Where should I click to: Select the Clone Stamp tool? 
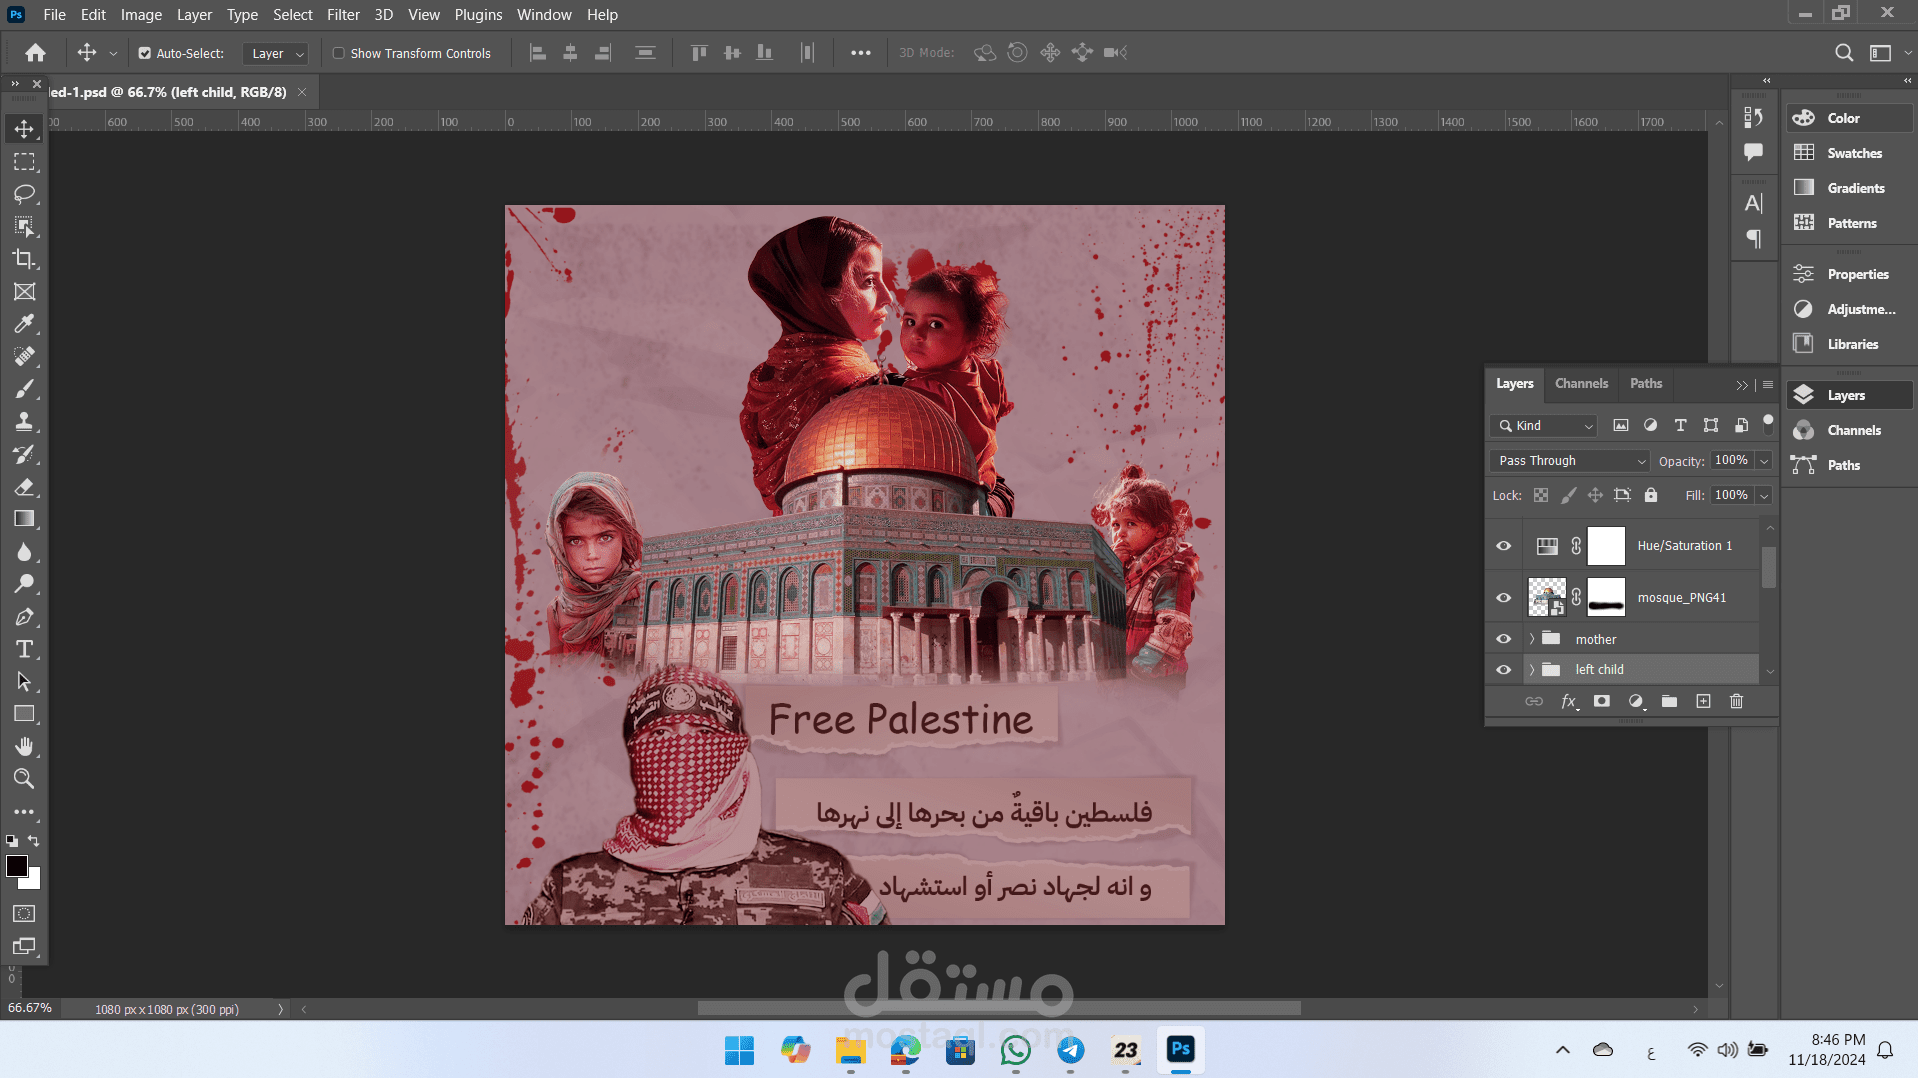click(x=24, y=422)
